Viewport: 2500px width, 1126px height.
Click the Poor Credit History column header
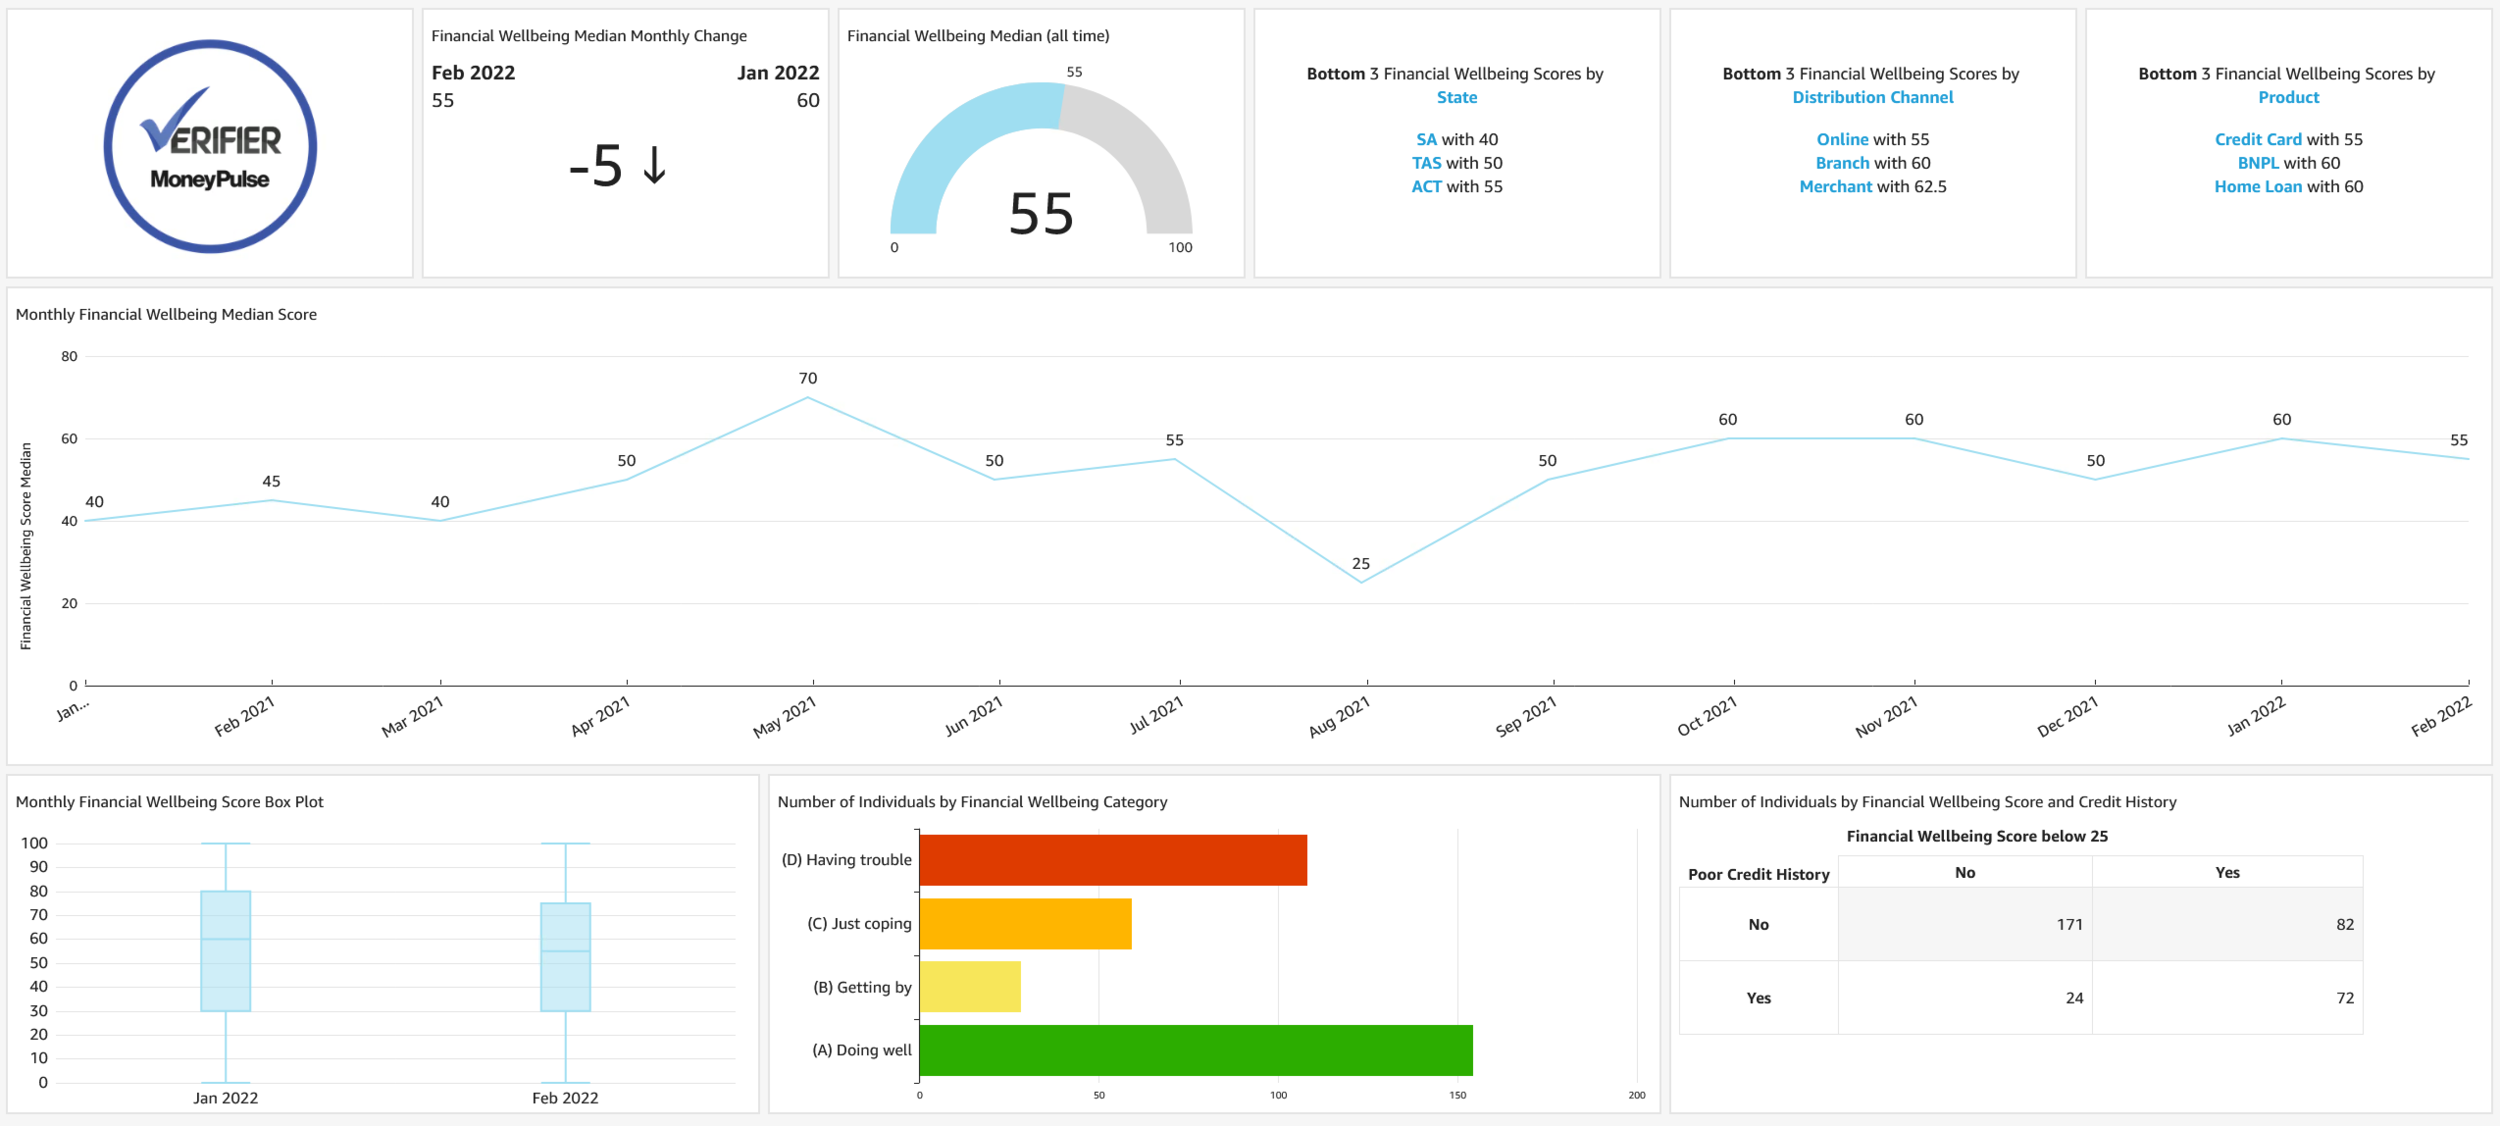coord(1758,874)
